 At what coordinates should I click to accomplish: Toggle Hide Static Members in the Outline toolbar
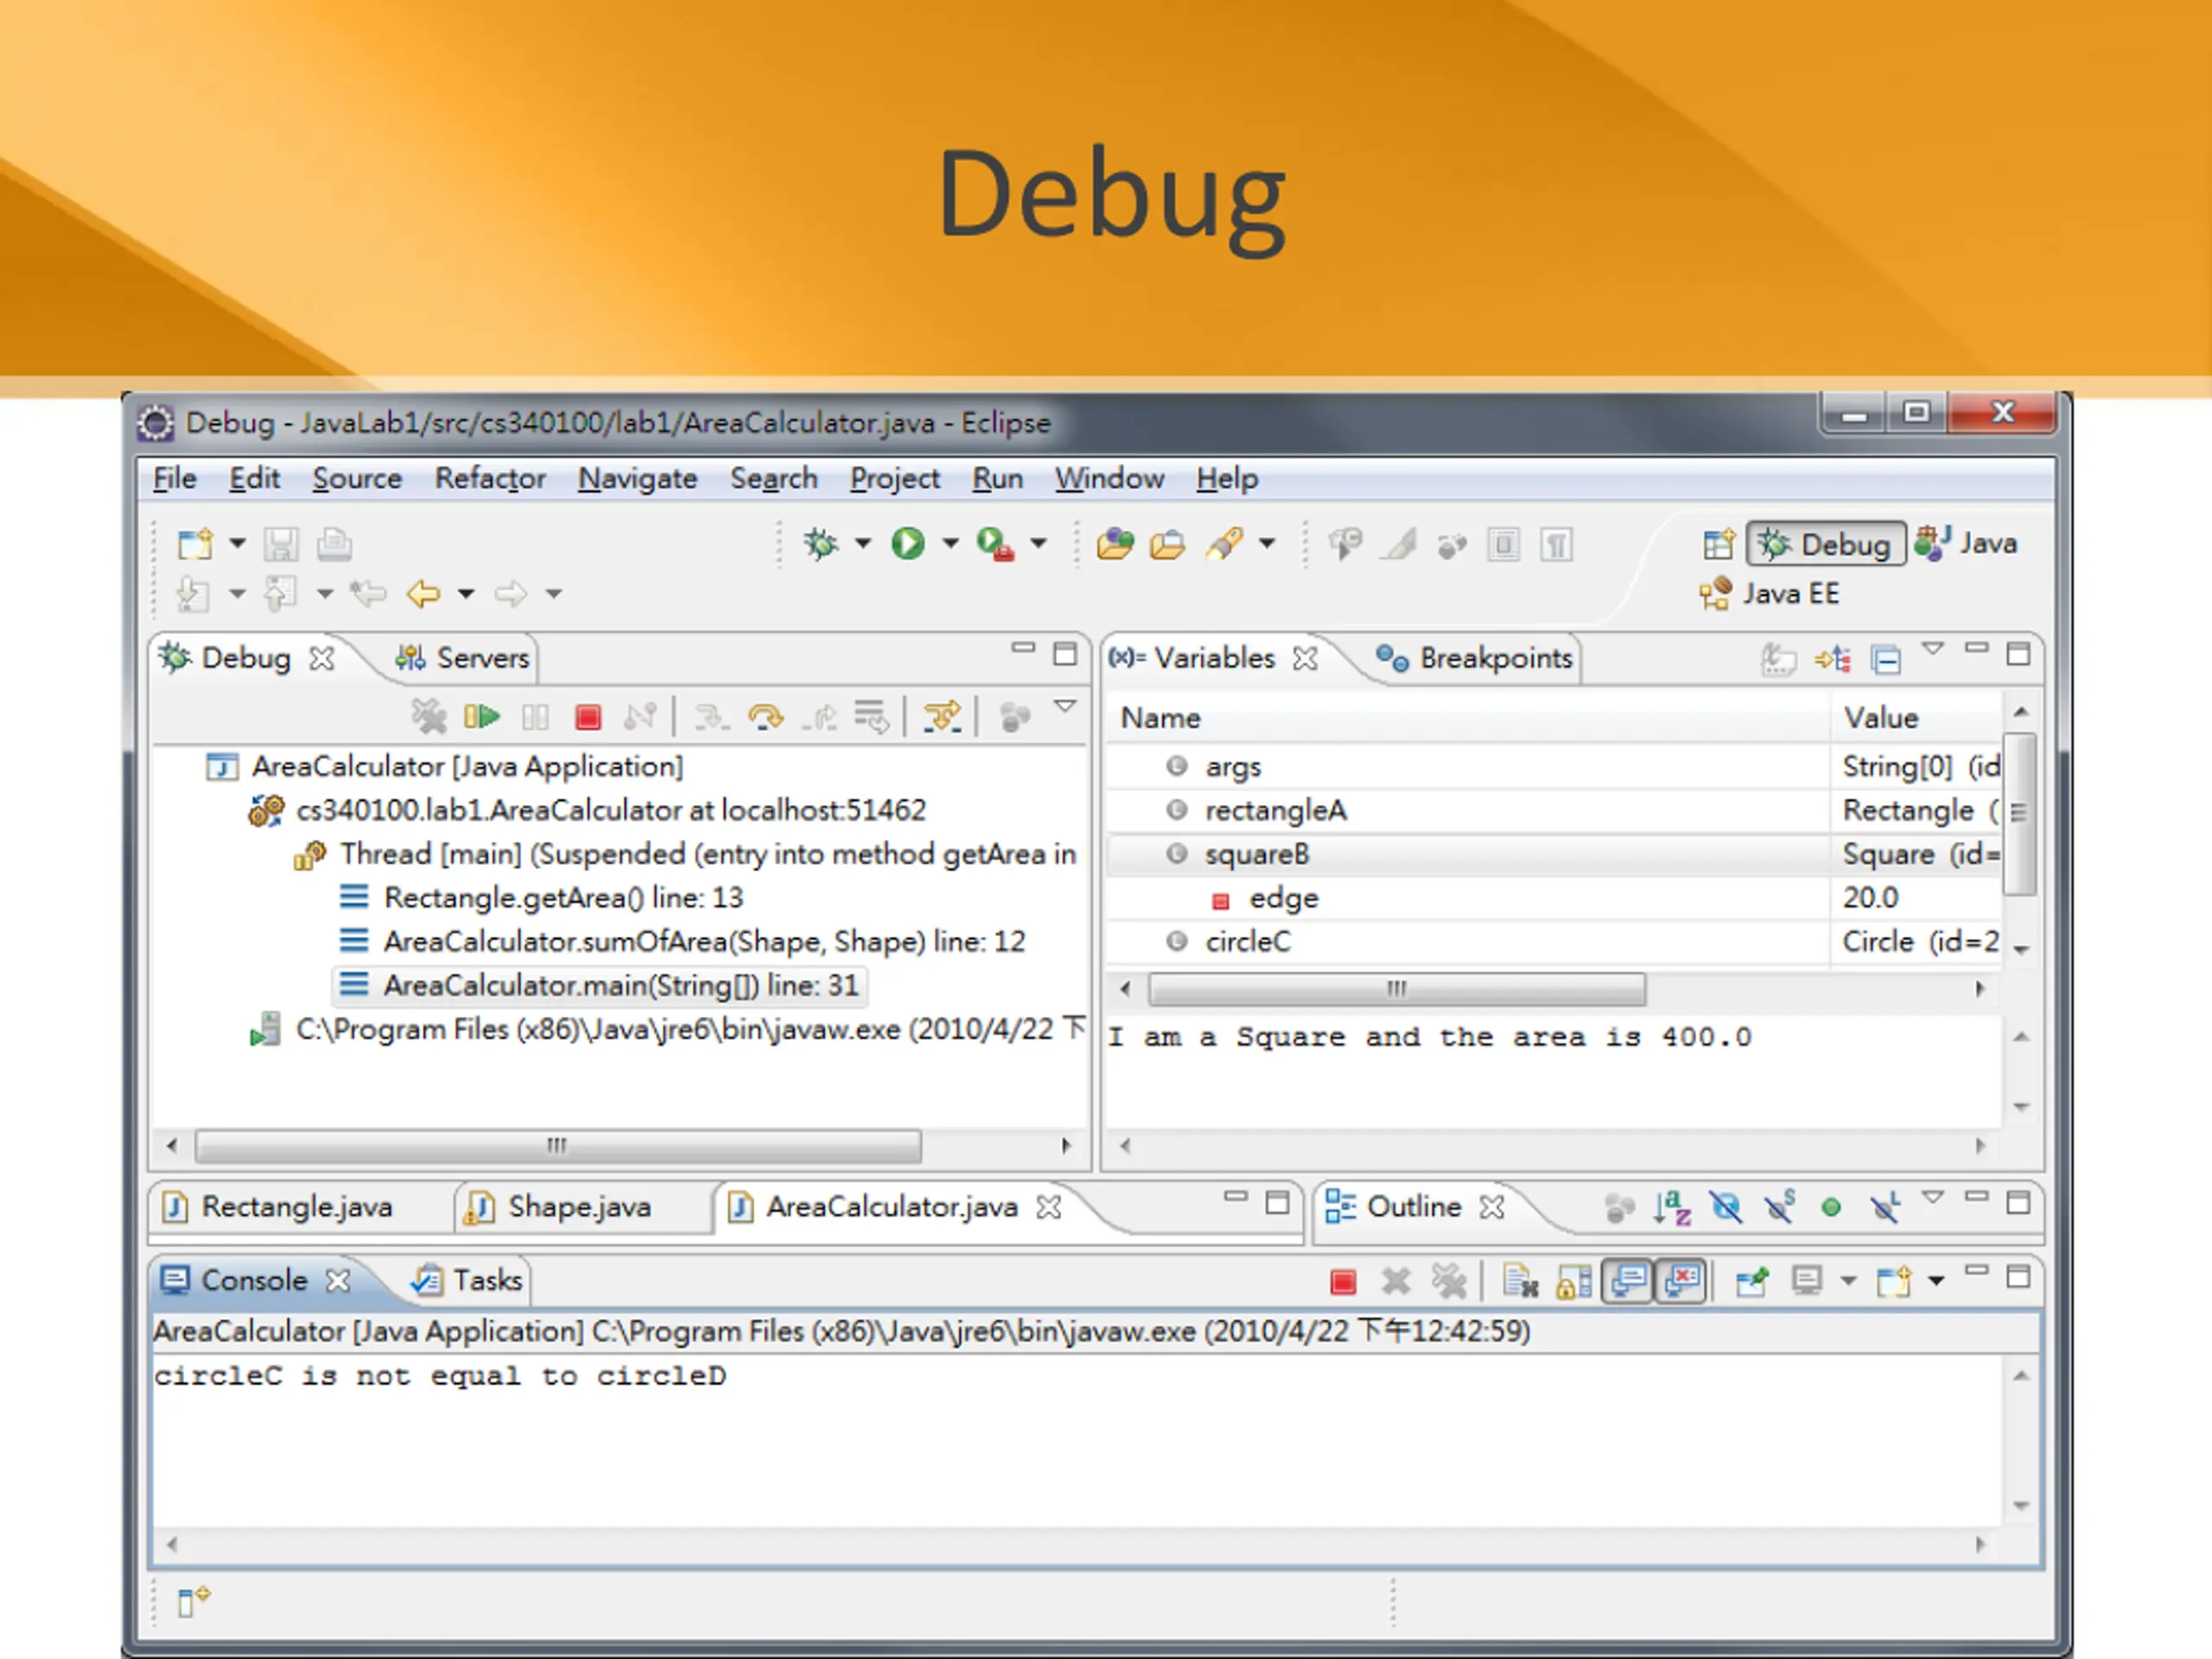pyautogui.click(x=1779, y=1207)
